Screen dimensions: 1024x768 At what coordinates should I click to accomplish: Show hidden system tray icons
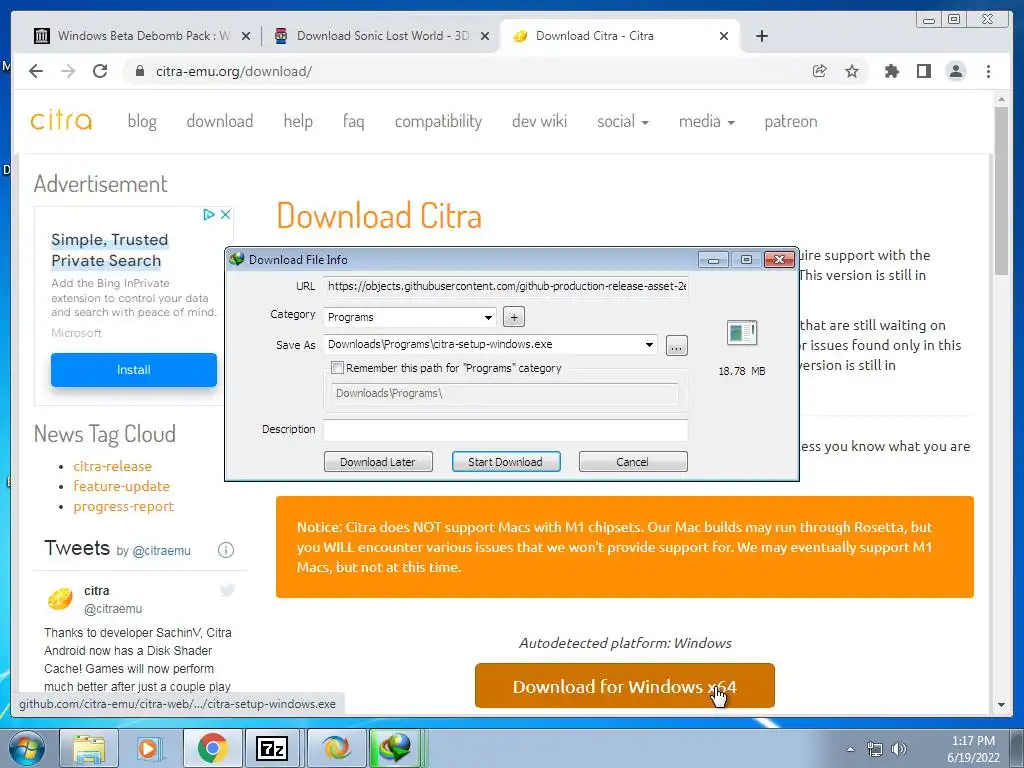[x=850, y=749]
